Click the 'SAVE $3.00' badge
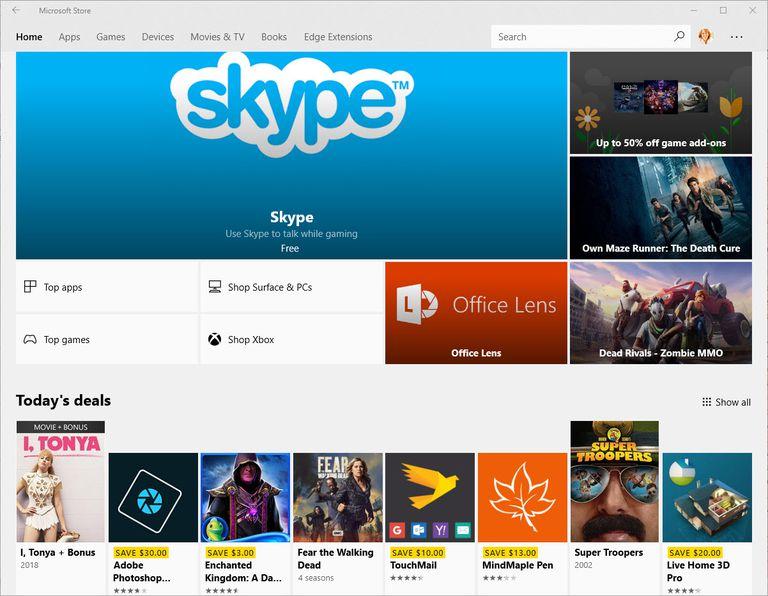 (230, 552)
